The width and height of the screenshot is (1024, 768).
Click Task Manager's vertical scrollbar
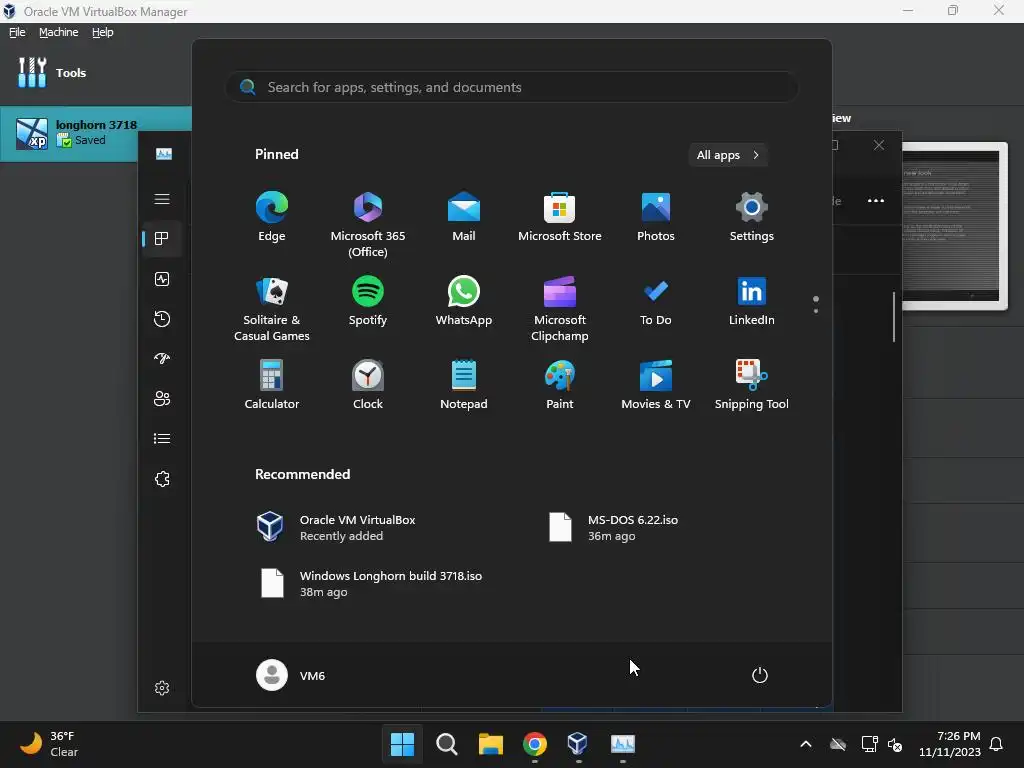(x=894, y=317)
